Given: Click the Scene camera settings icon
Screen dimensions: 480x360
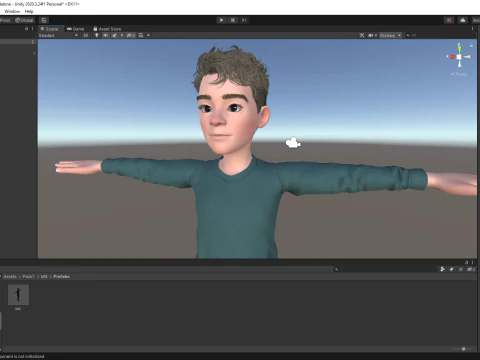Looking at the screenshot, I should coord(370,35).
